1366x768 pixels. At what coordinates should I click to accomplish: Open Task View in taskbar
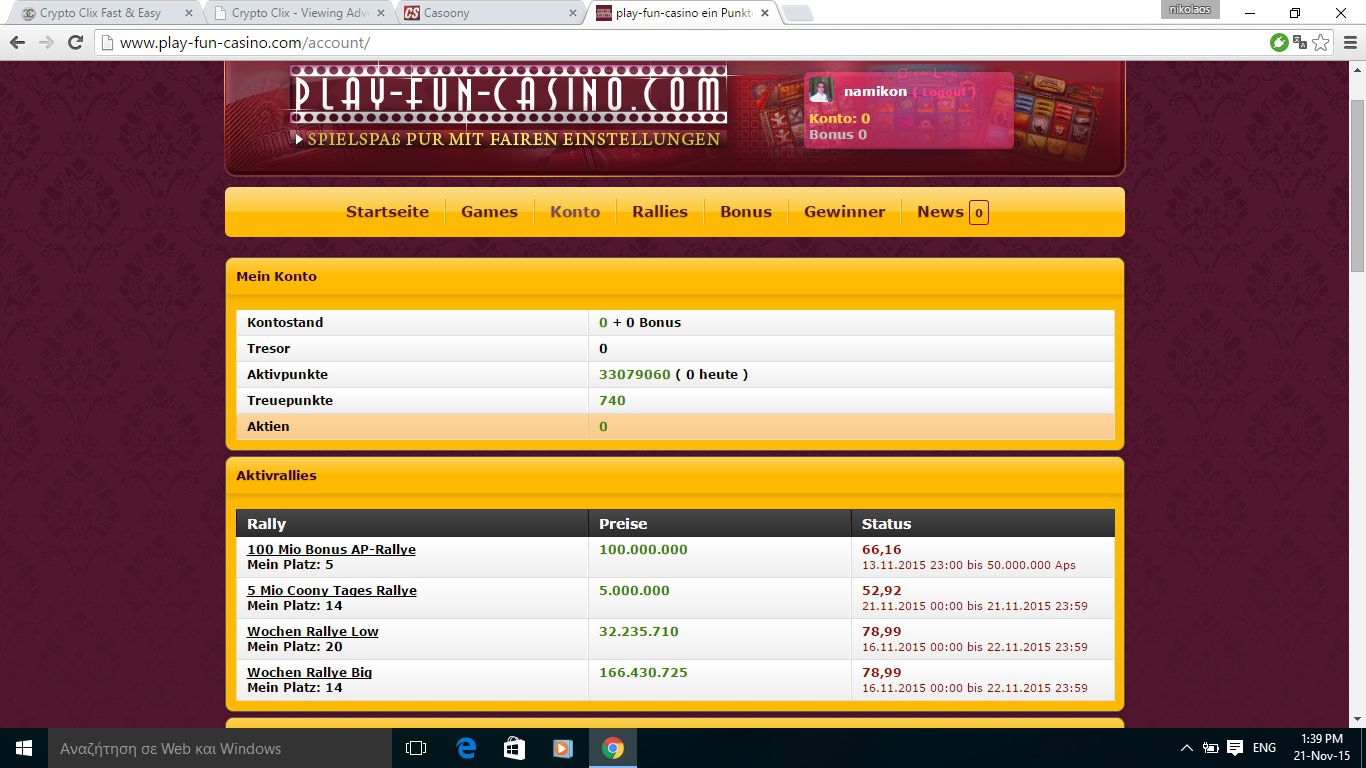[416, 748]
